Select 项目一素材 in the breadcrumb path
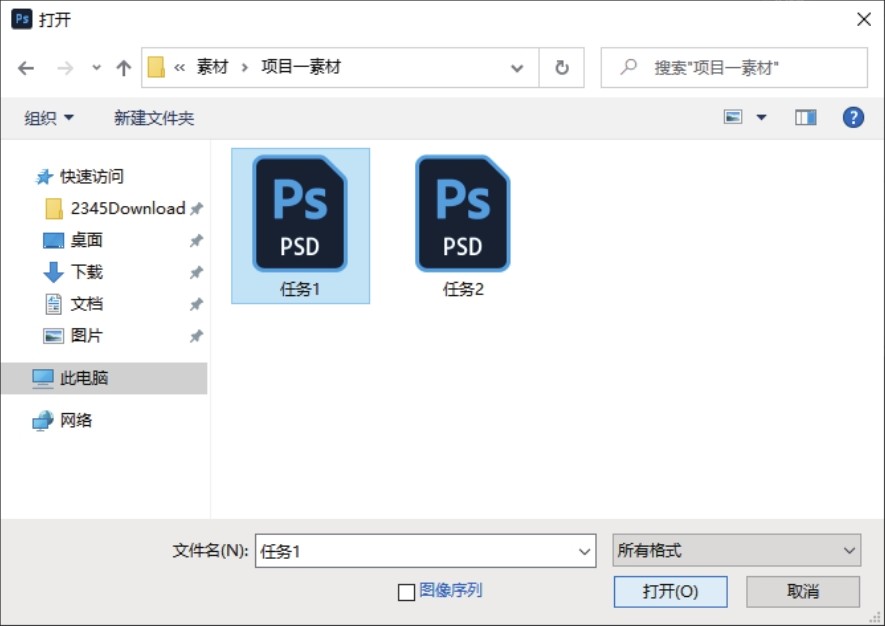 tap(301, 67)
